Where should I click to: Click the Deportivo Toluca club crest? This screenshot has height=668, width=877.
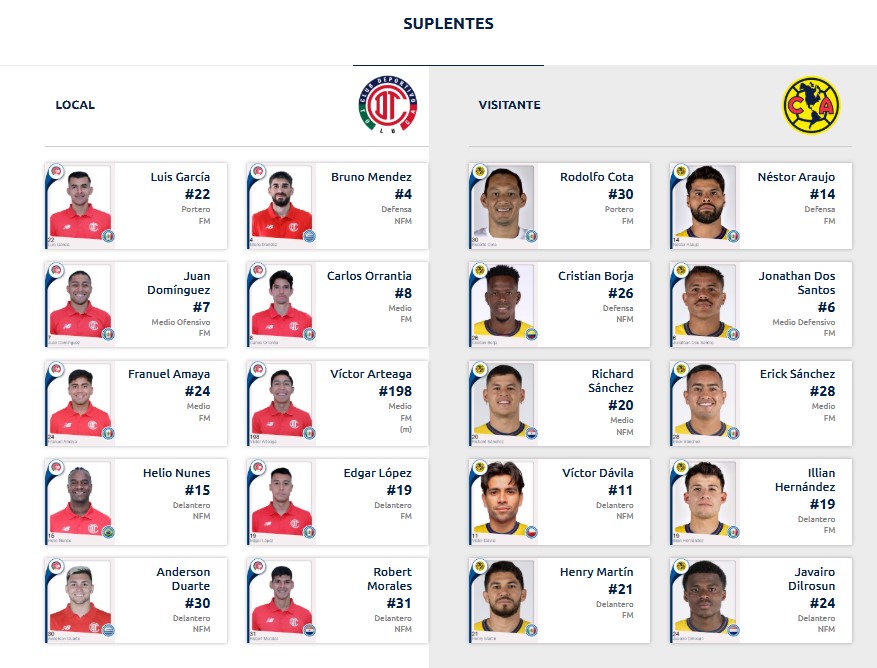[388, 104]
